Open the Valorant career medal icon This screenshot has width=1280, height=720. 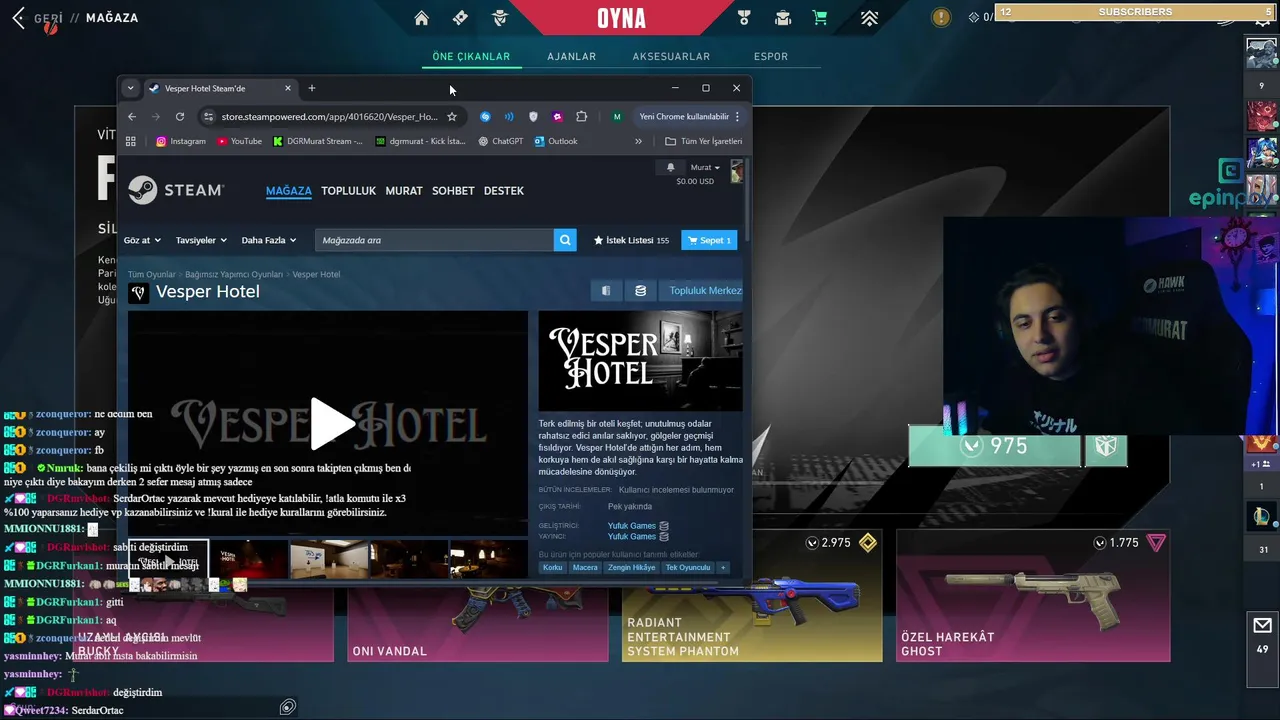coord(744,18)
